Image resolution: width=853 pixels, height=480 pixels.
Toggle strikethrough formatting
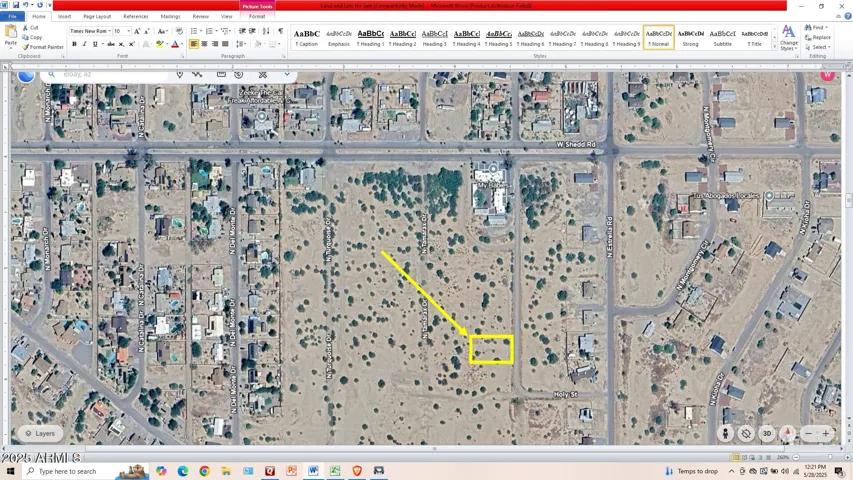tap(111, 44)
